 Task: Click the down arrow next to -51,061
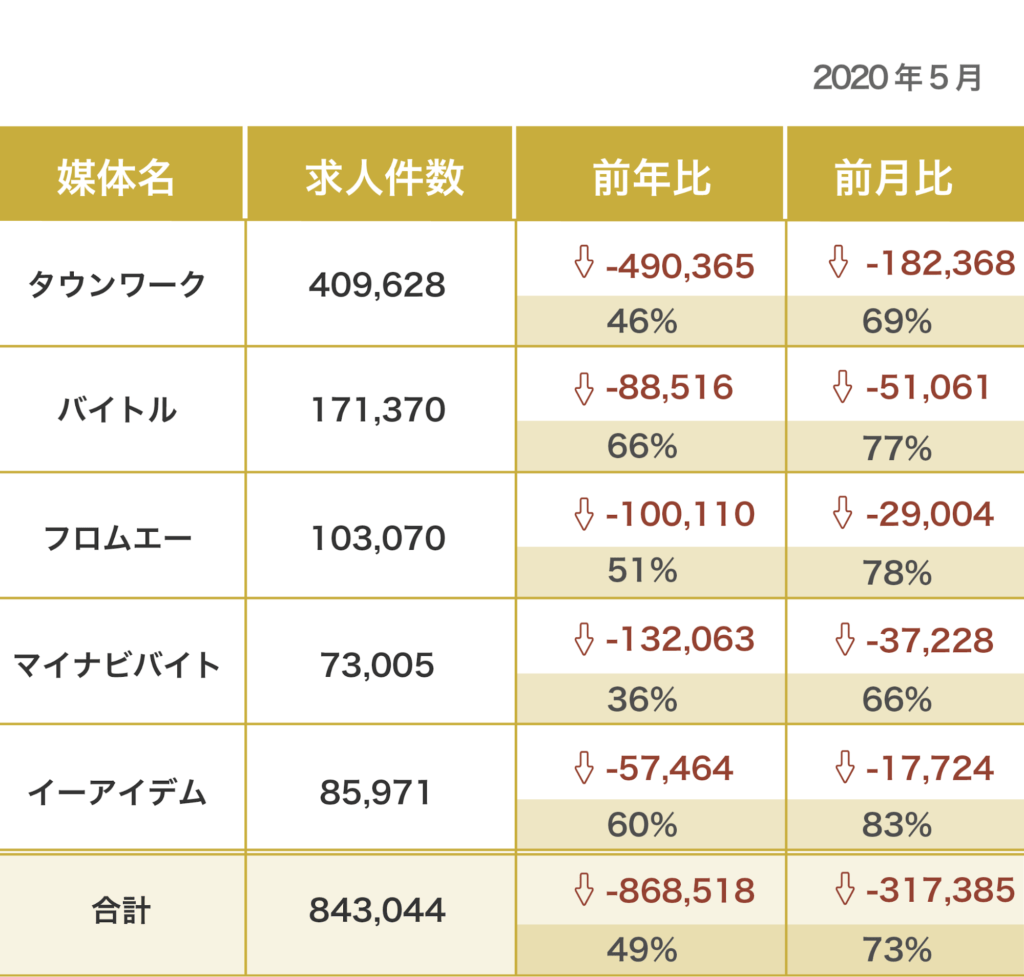(x=840, y=388)
